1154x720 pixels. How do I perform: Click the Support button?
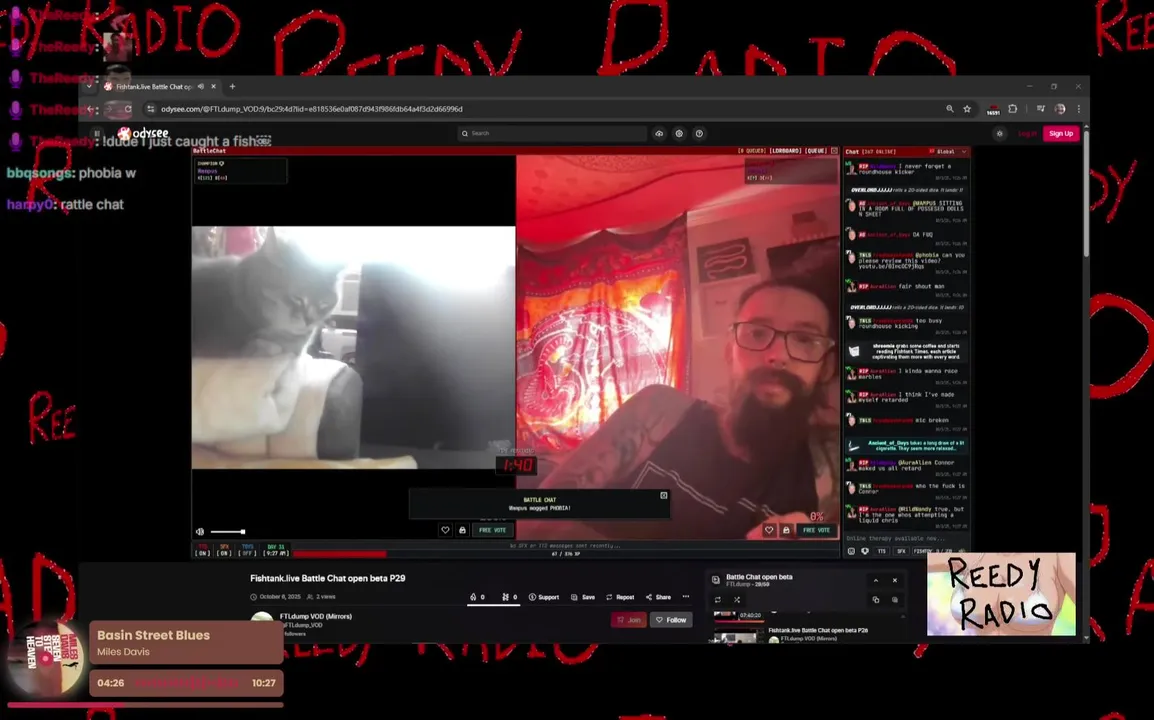tap(544, 597)
